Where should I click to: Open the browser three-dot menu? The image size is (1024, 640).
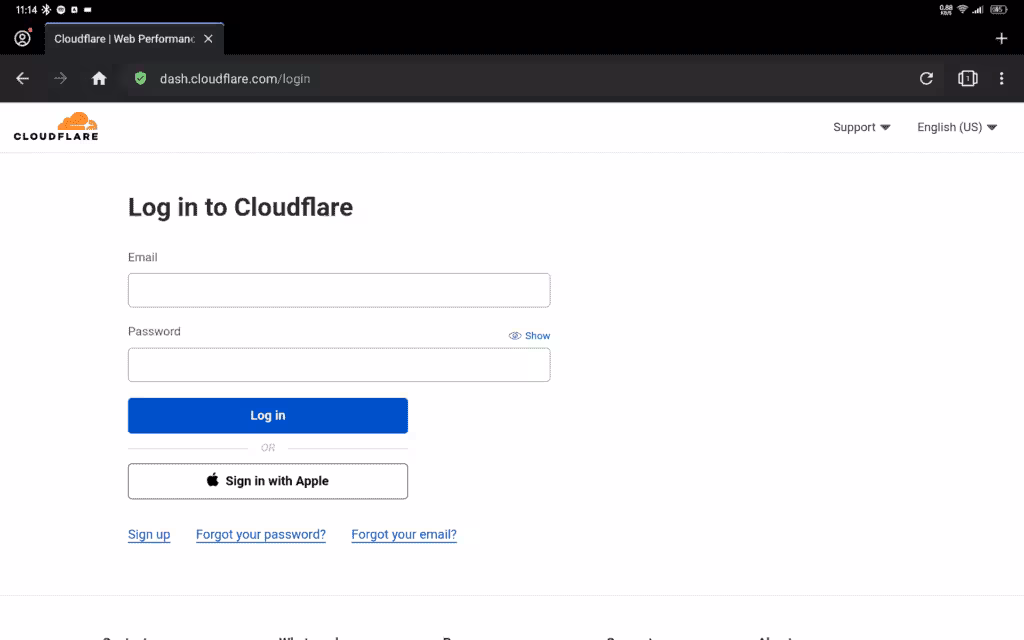[x=1001, y=78]
